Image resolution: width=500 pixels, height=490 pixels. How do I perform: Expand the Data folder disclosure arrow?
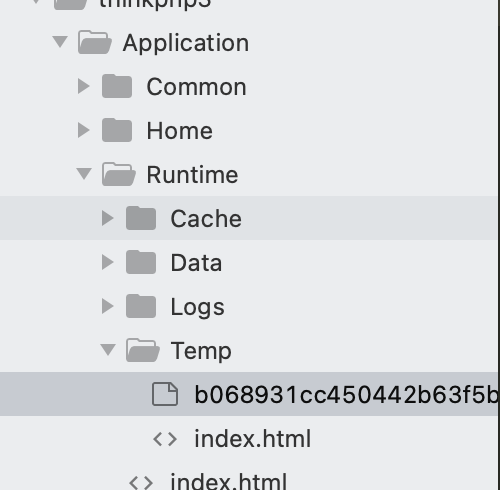[x=108, y=262]
